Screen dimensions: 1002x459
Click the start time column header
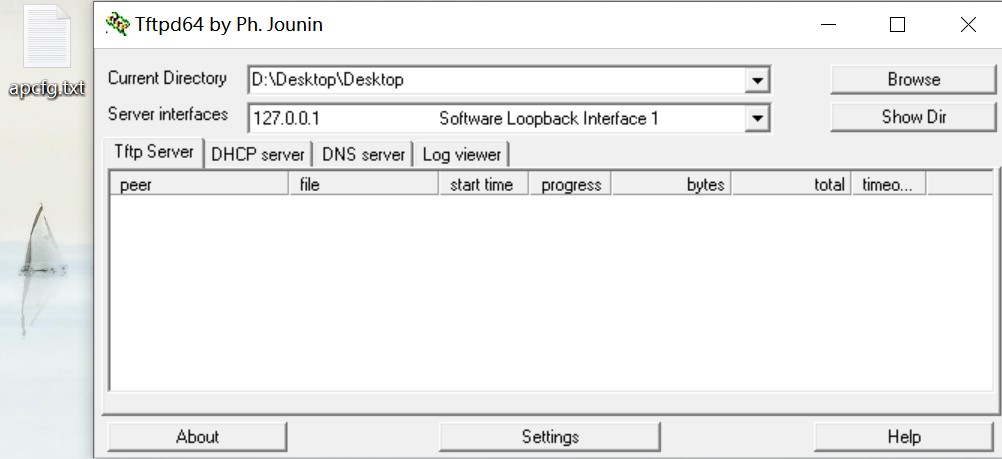(484, 185)
